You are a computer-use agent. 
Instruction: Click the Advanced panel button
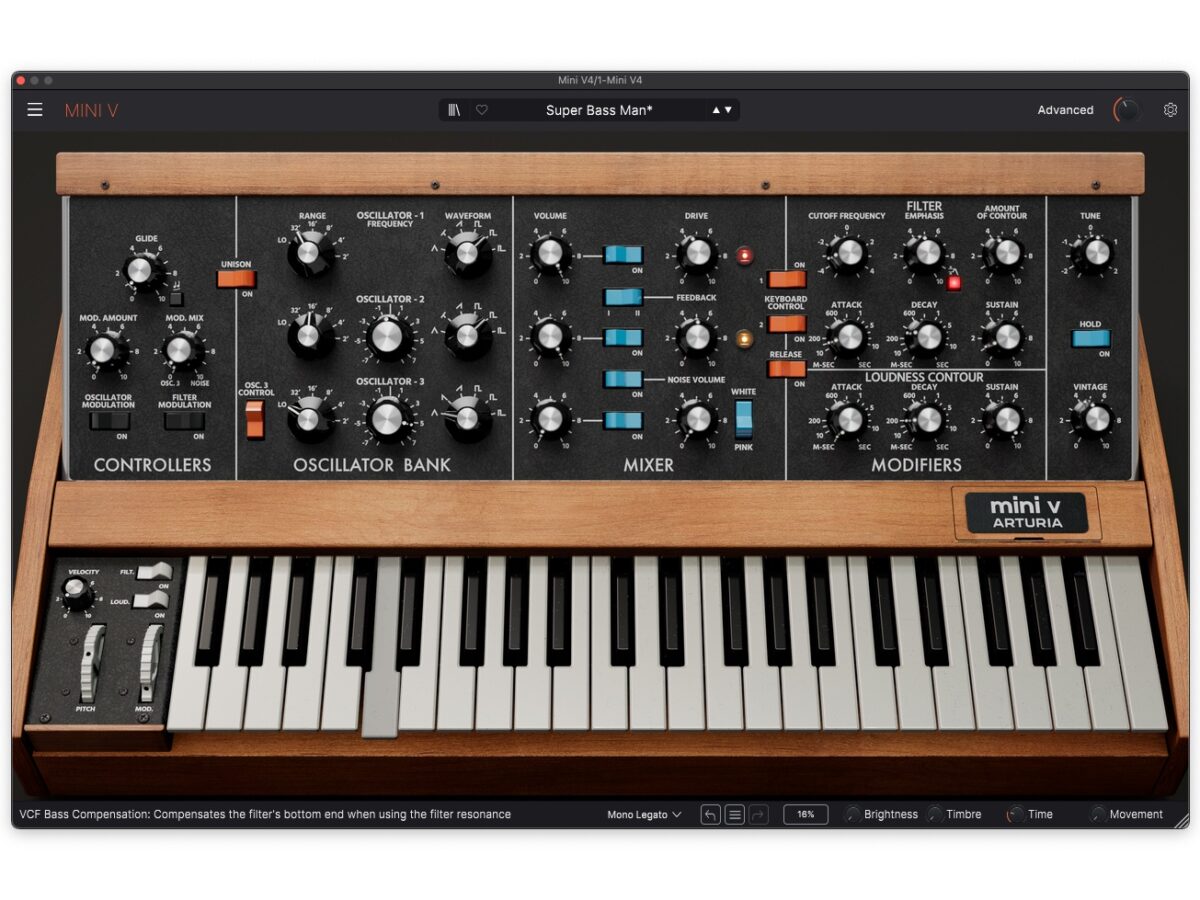1065,110
